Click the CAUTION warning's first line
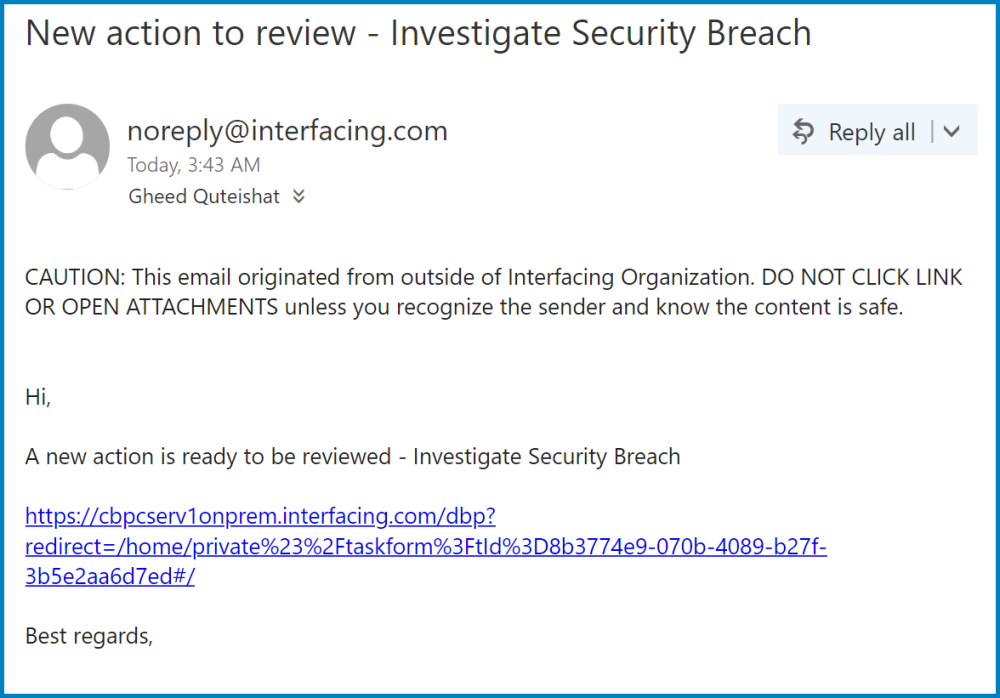This screenshot has width=1000, height=698. [x=493, y=277]
